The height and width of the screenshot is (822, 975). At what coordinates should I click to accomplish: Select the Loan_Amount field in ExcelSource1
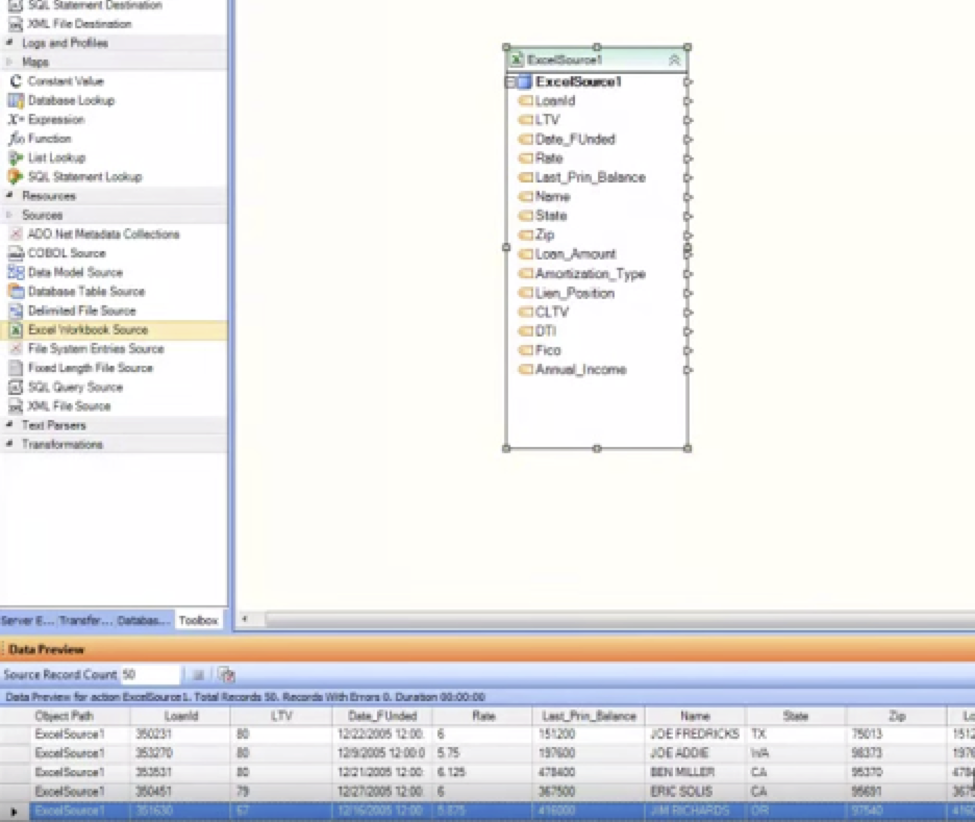click(575, 255)
